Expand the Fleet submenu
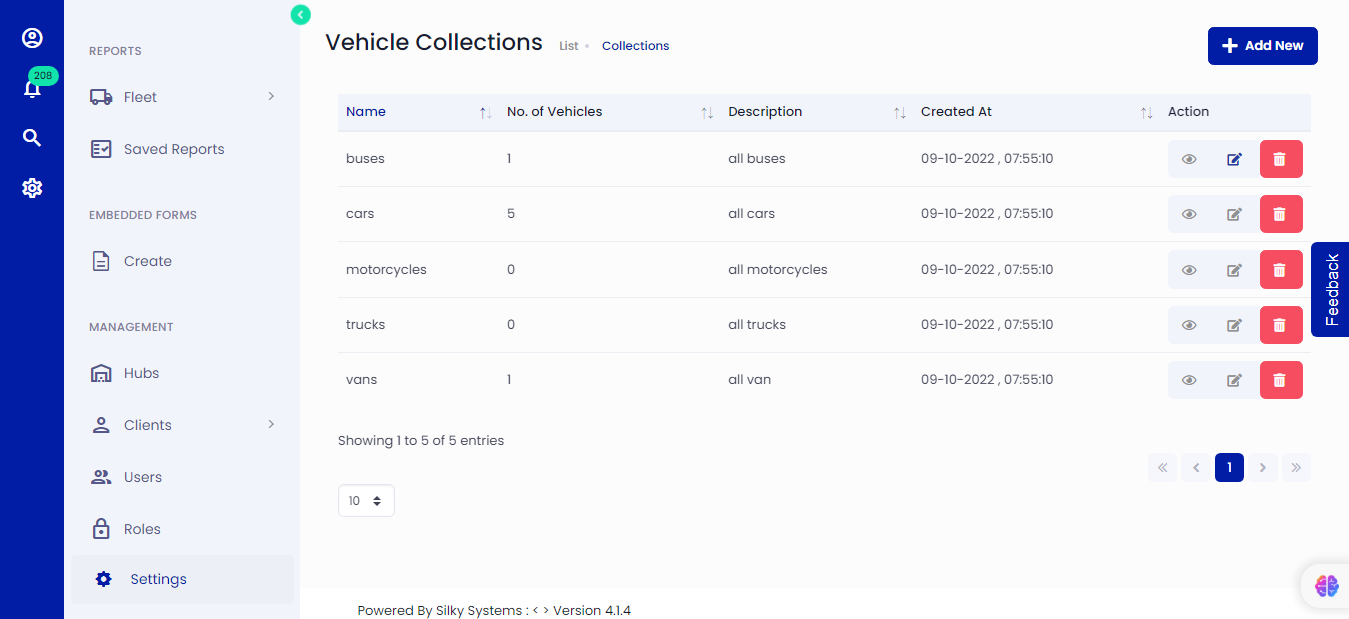1349x619 pixels. (x=269, y=96)
